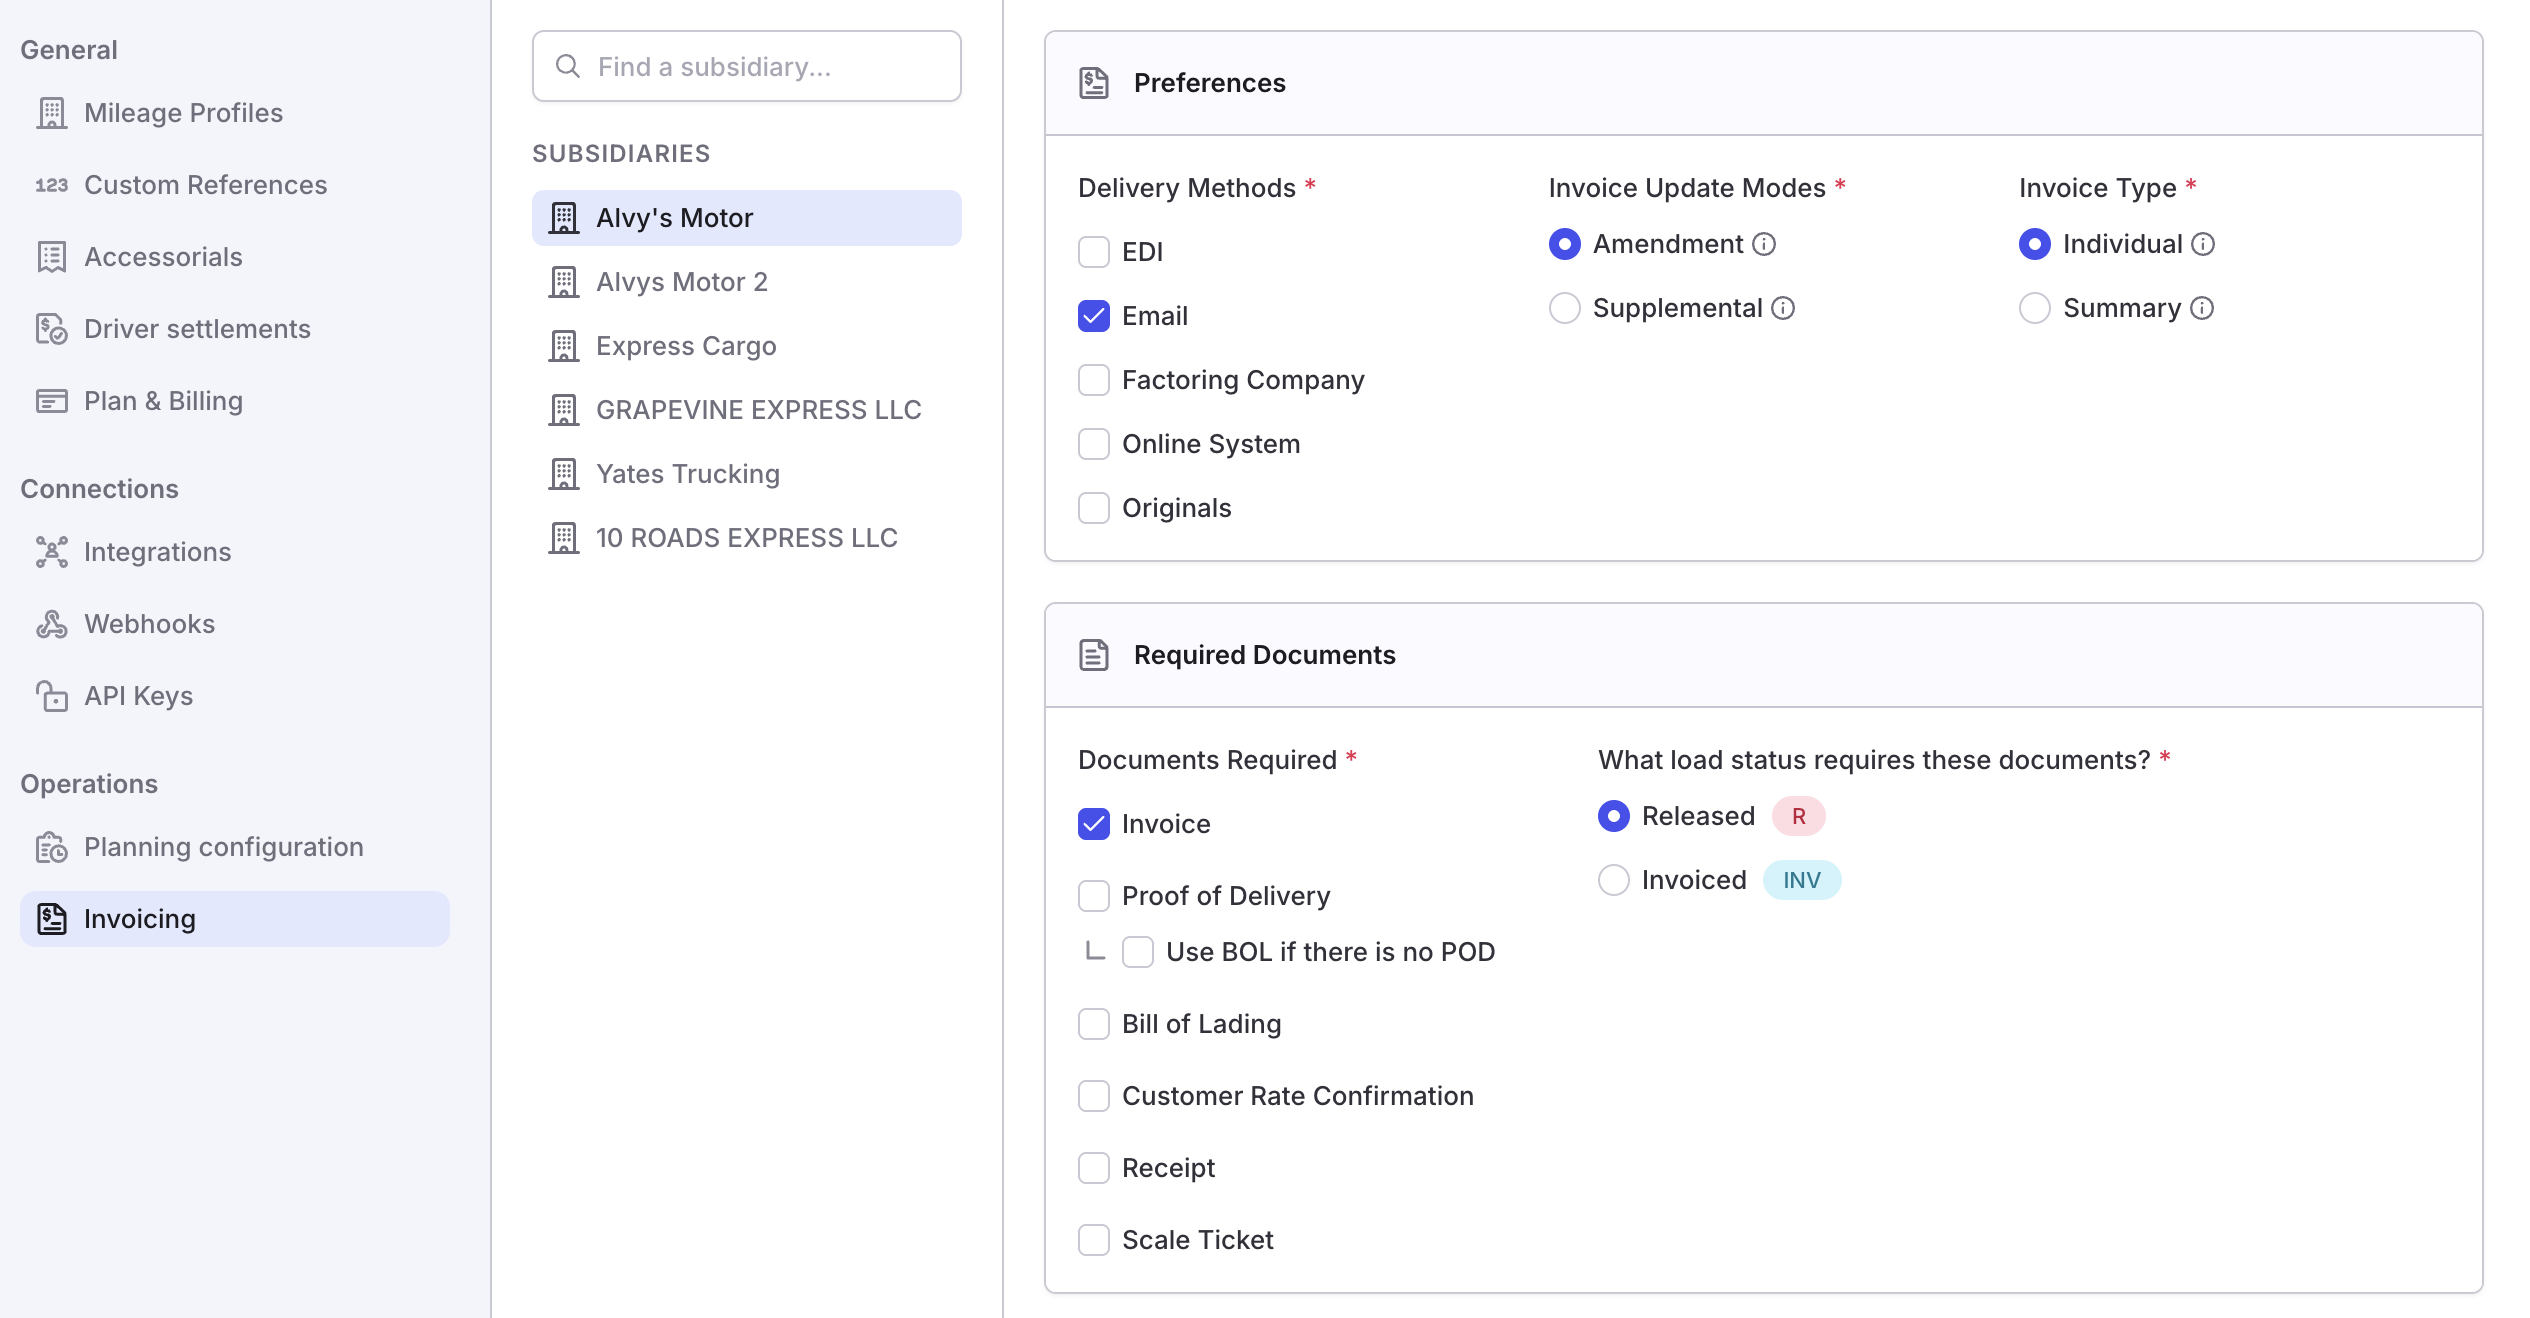Click the Required Documents header icon
Screen dimensions: 2530x1318
(1094, 655)
